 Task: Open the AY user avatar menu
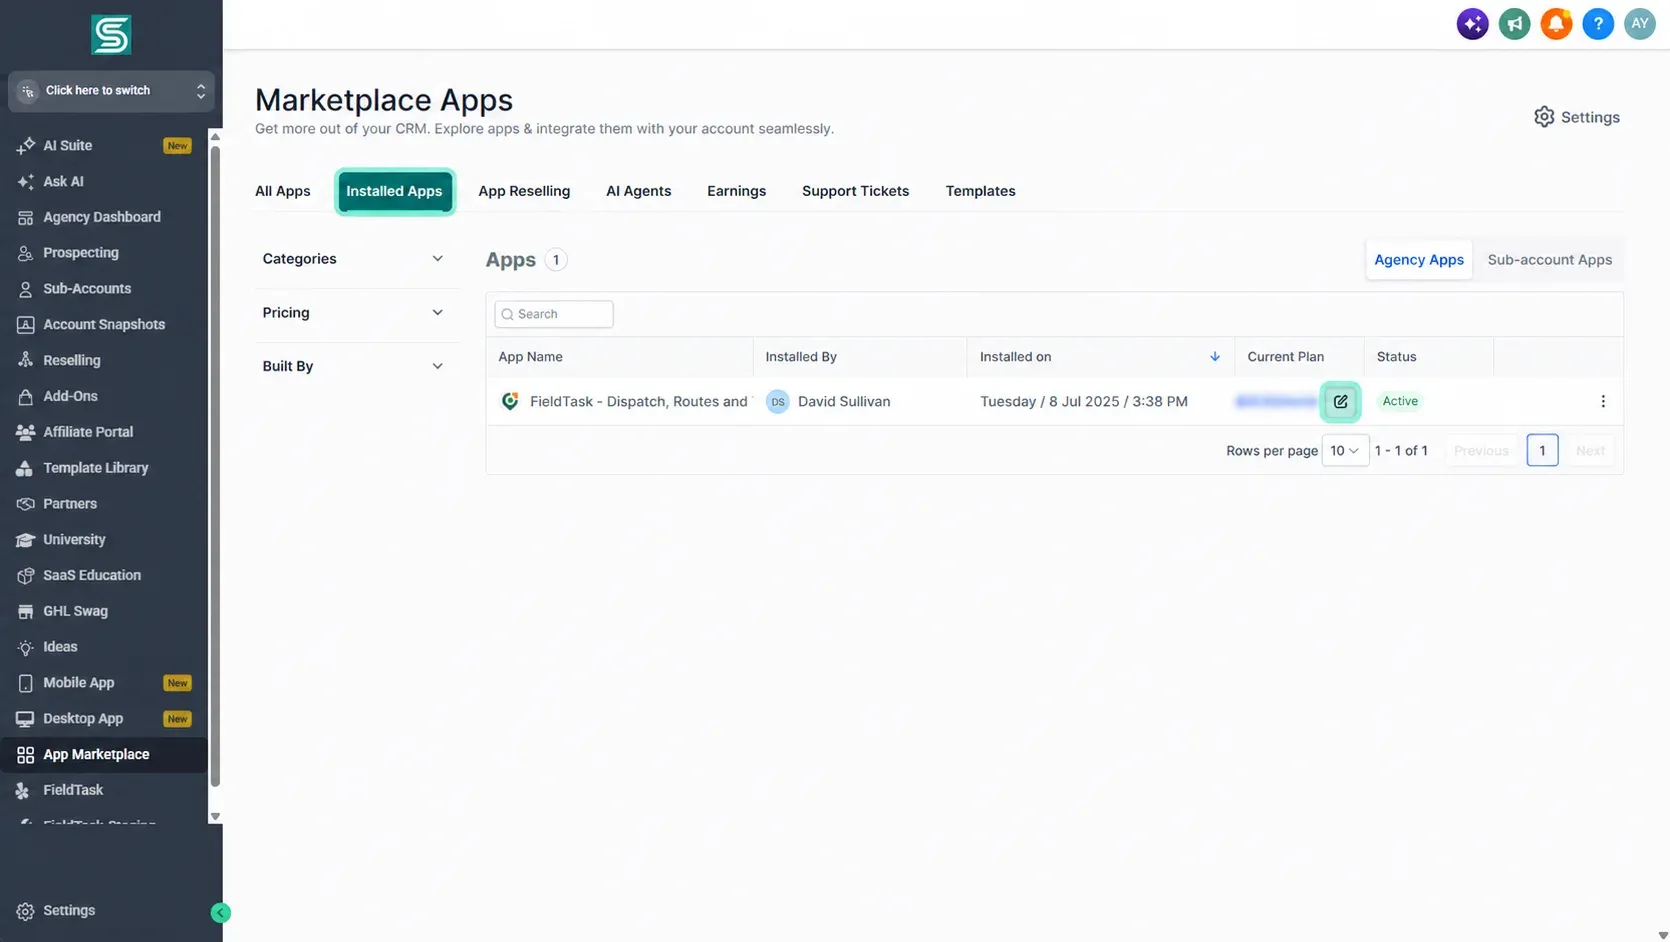coord(1640,24)
